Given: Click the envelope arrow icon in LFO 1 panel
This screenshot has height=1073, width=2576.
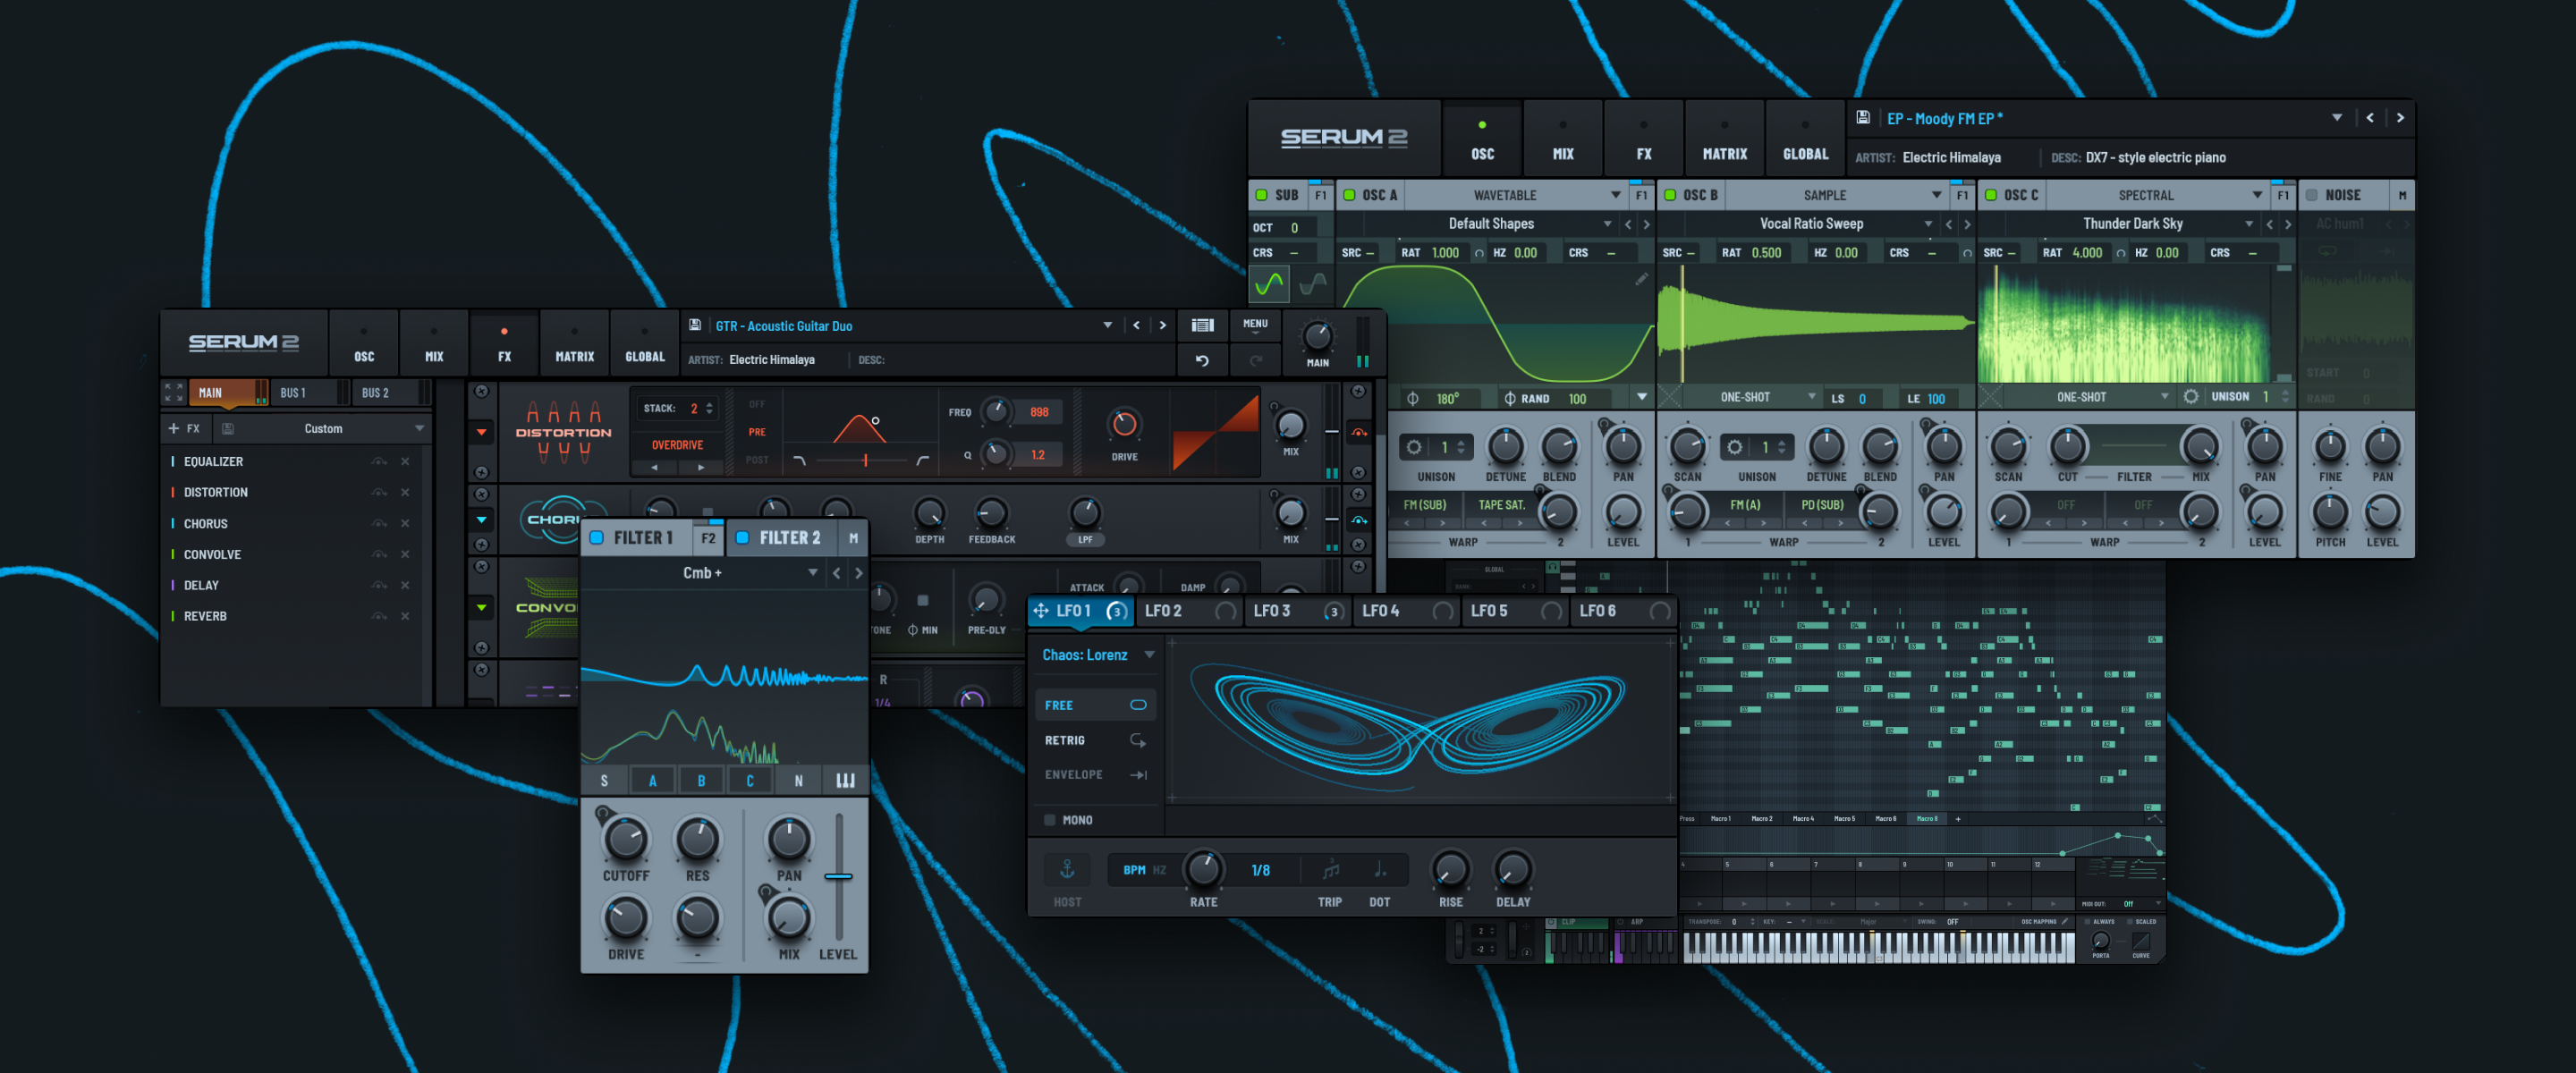Looking at the screenshot, I should [x=1137, y=774].
